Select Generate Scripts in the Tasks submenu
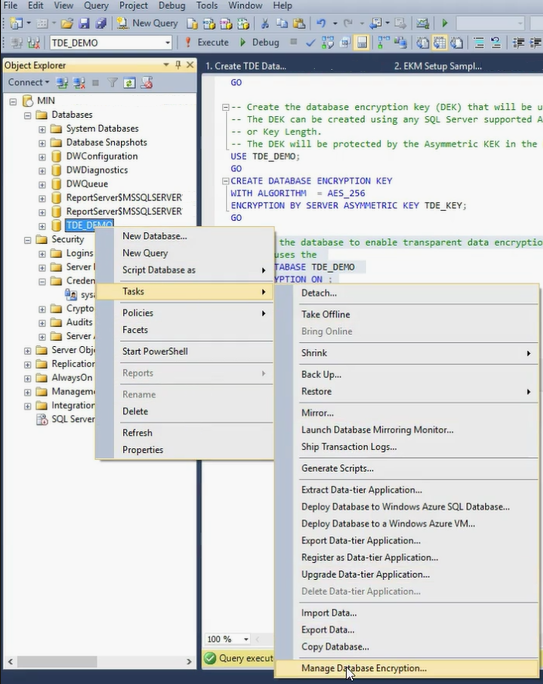Viewport: 543px width, 684px height. point(407,469)
